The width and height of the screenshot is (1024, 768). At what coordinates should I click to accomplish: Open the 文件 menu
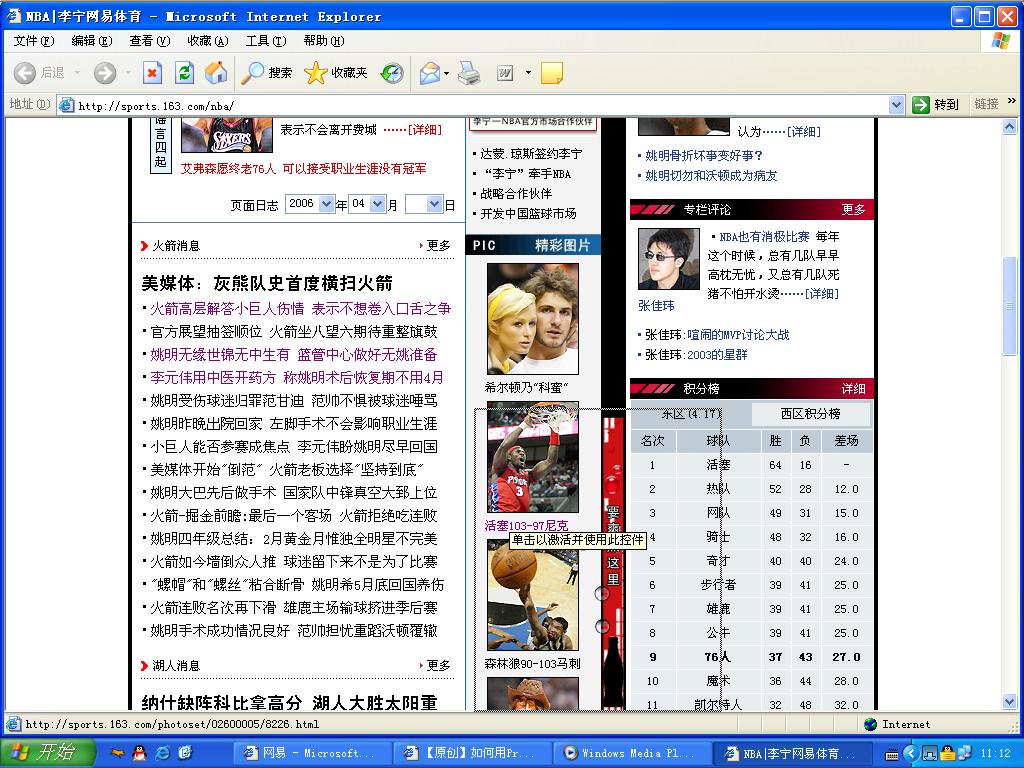pyautogui.click(x=34, y=40)
